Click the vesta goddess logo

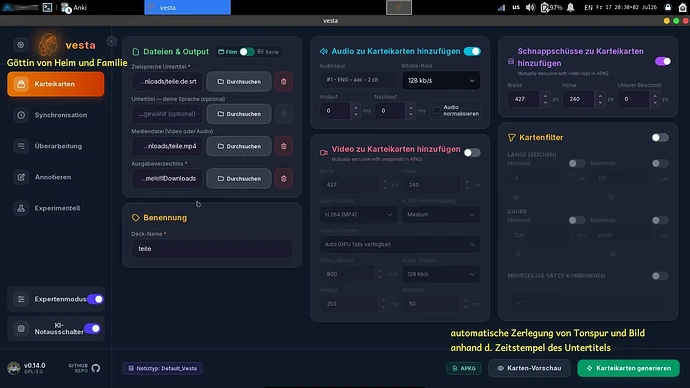pyautogui.click(x=48, y=44)
